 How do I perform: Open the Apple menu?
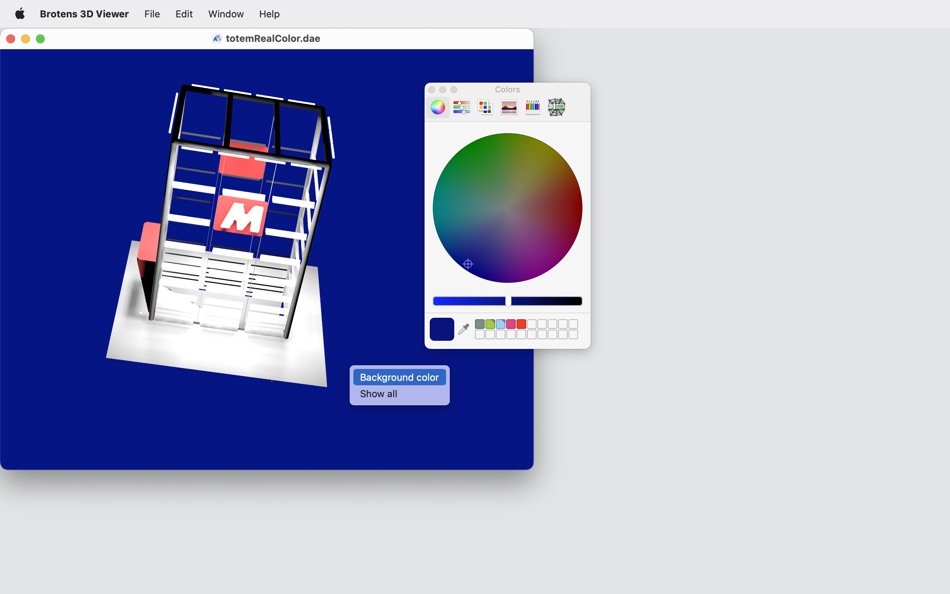(19, 13)
